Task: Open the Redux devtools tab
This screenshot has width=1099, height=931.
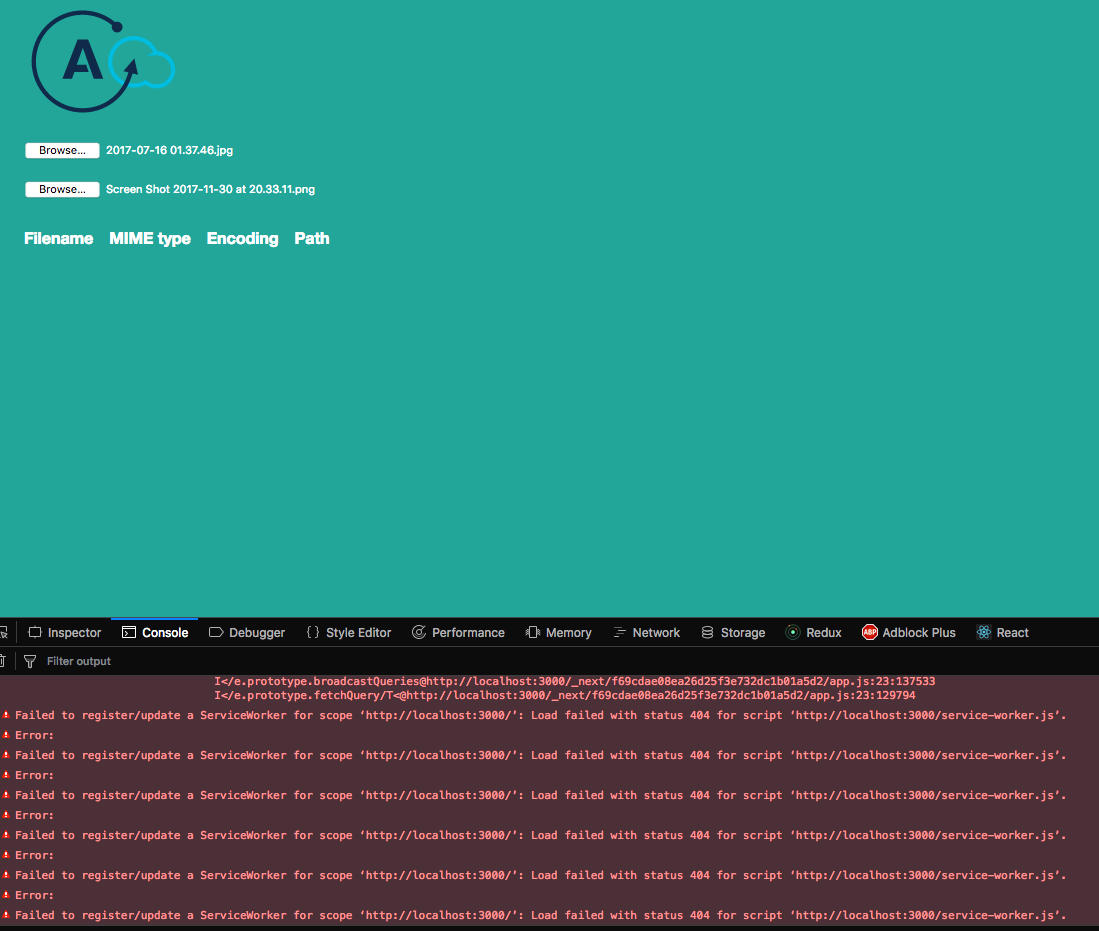Action: pos(814,632)
